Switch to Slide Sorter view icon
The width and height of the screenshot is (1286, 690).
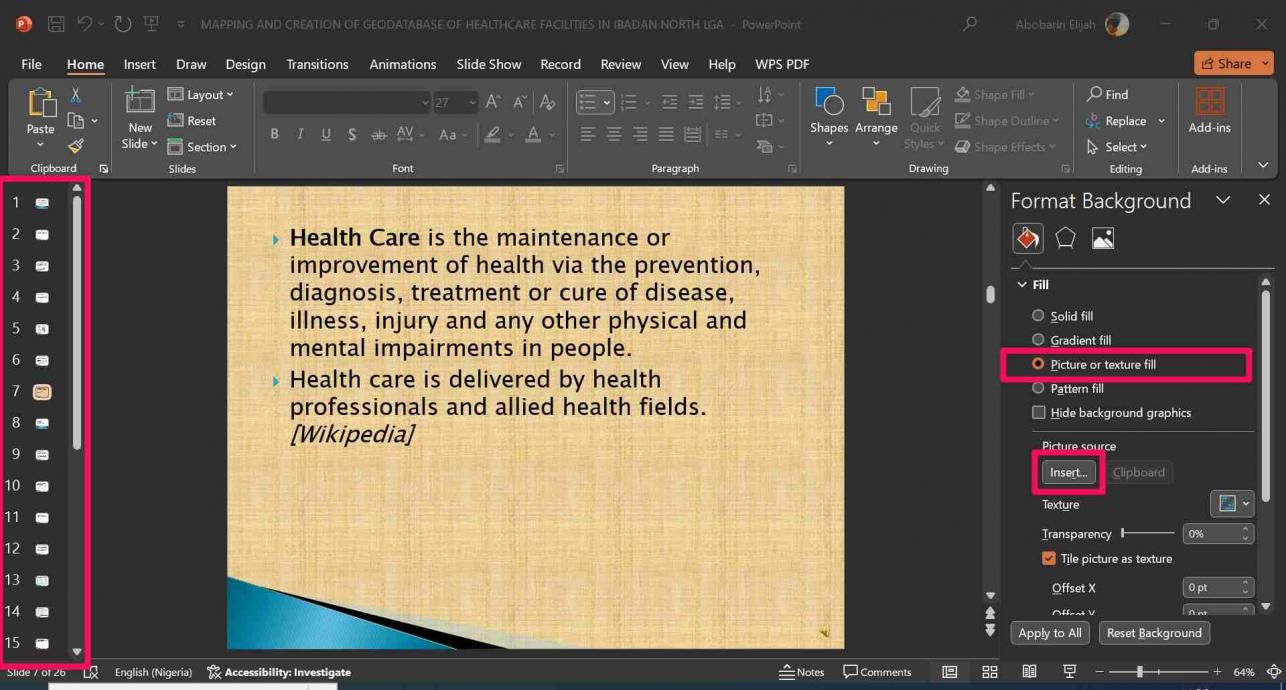click(x=989, y=672)
